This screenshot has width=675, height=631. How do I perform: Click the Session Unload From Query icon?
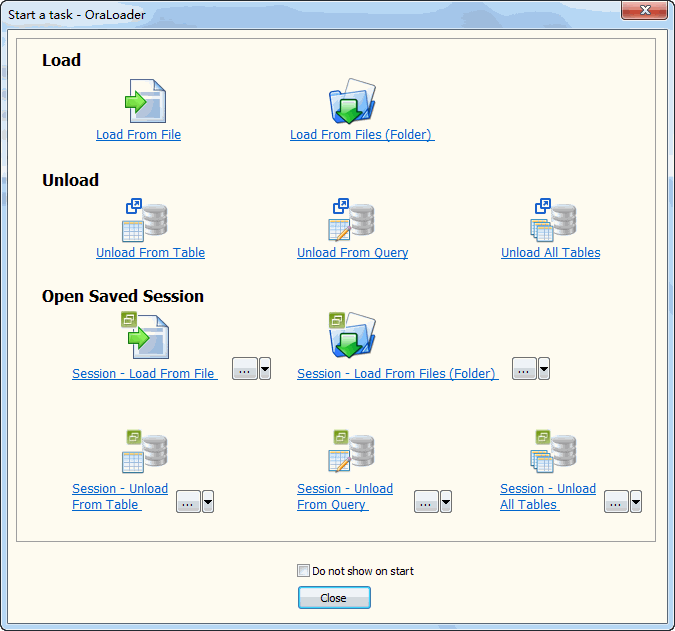351,452
